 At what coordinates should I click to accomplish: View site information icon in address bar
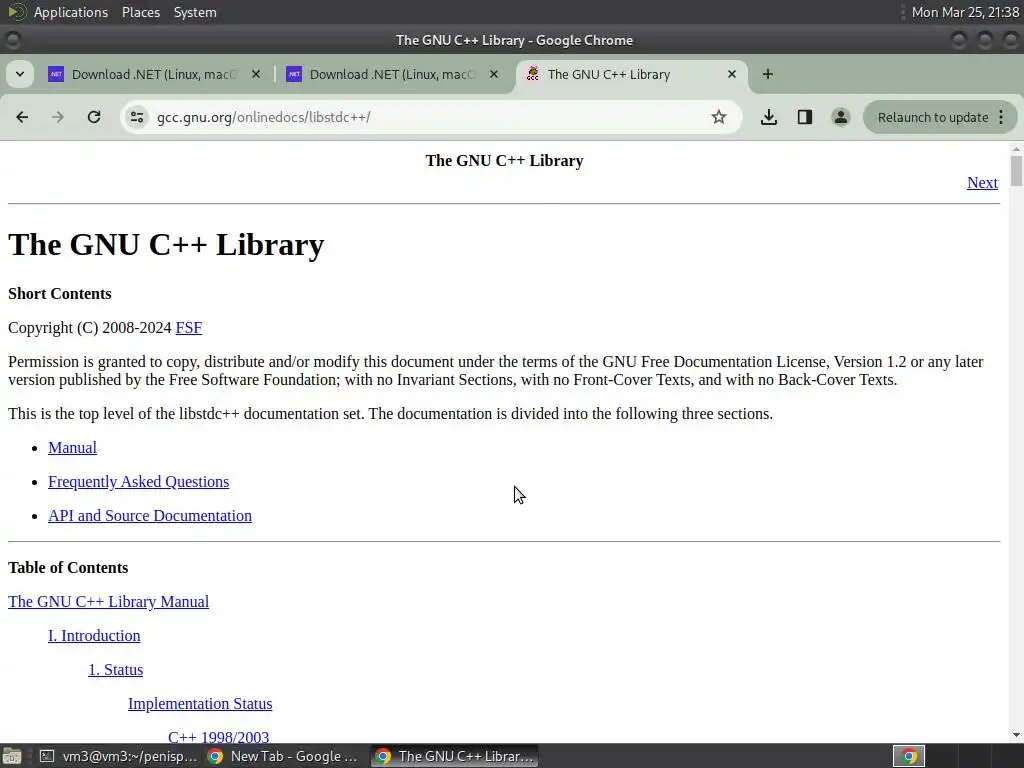pos(136,117)
